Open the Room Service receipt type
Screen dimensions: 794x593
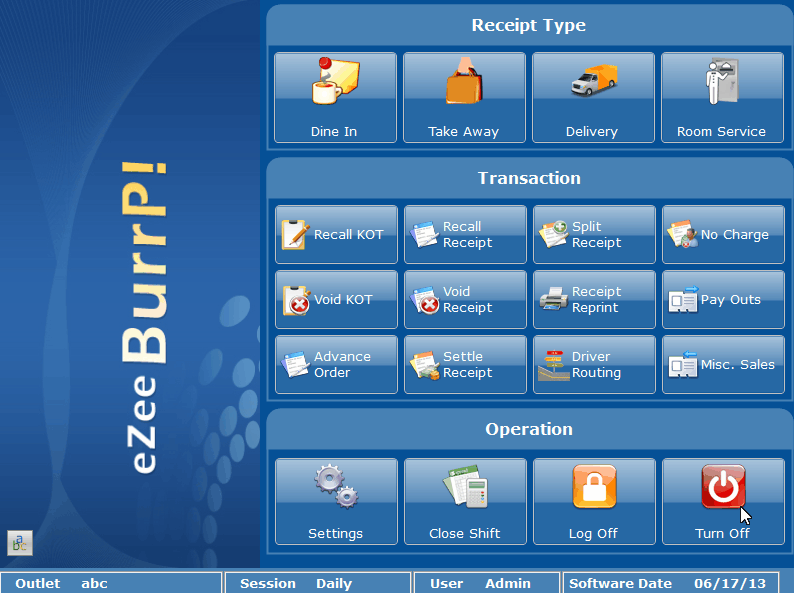[x=721, y=98]
